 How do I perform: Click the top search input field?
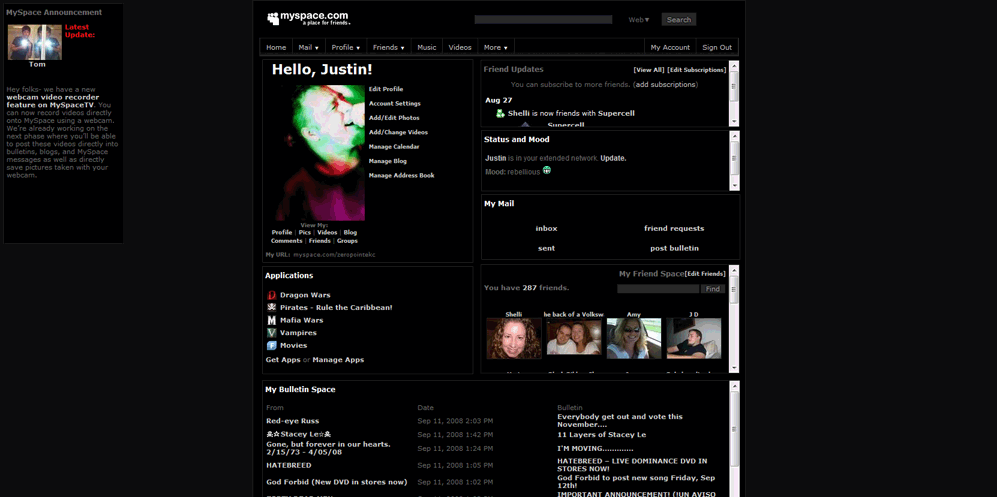543,20
